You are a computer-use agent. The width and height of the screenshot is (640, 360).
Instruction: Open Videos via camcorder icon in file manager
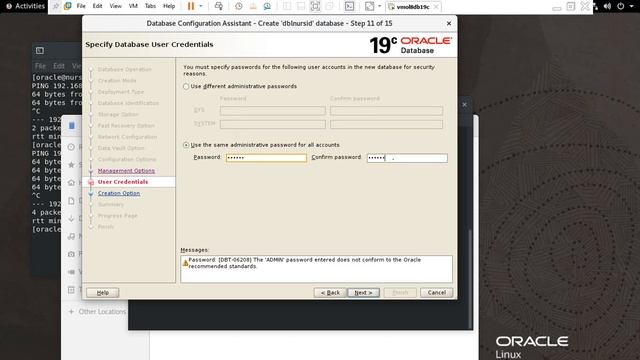tap(71, 272)
